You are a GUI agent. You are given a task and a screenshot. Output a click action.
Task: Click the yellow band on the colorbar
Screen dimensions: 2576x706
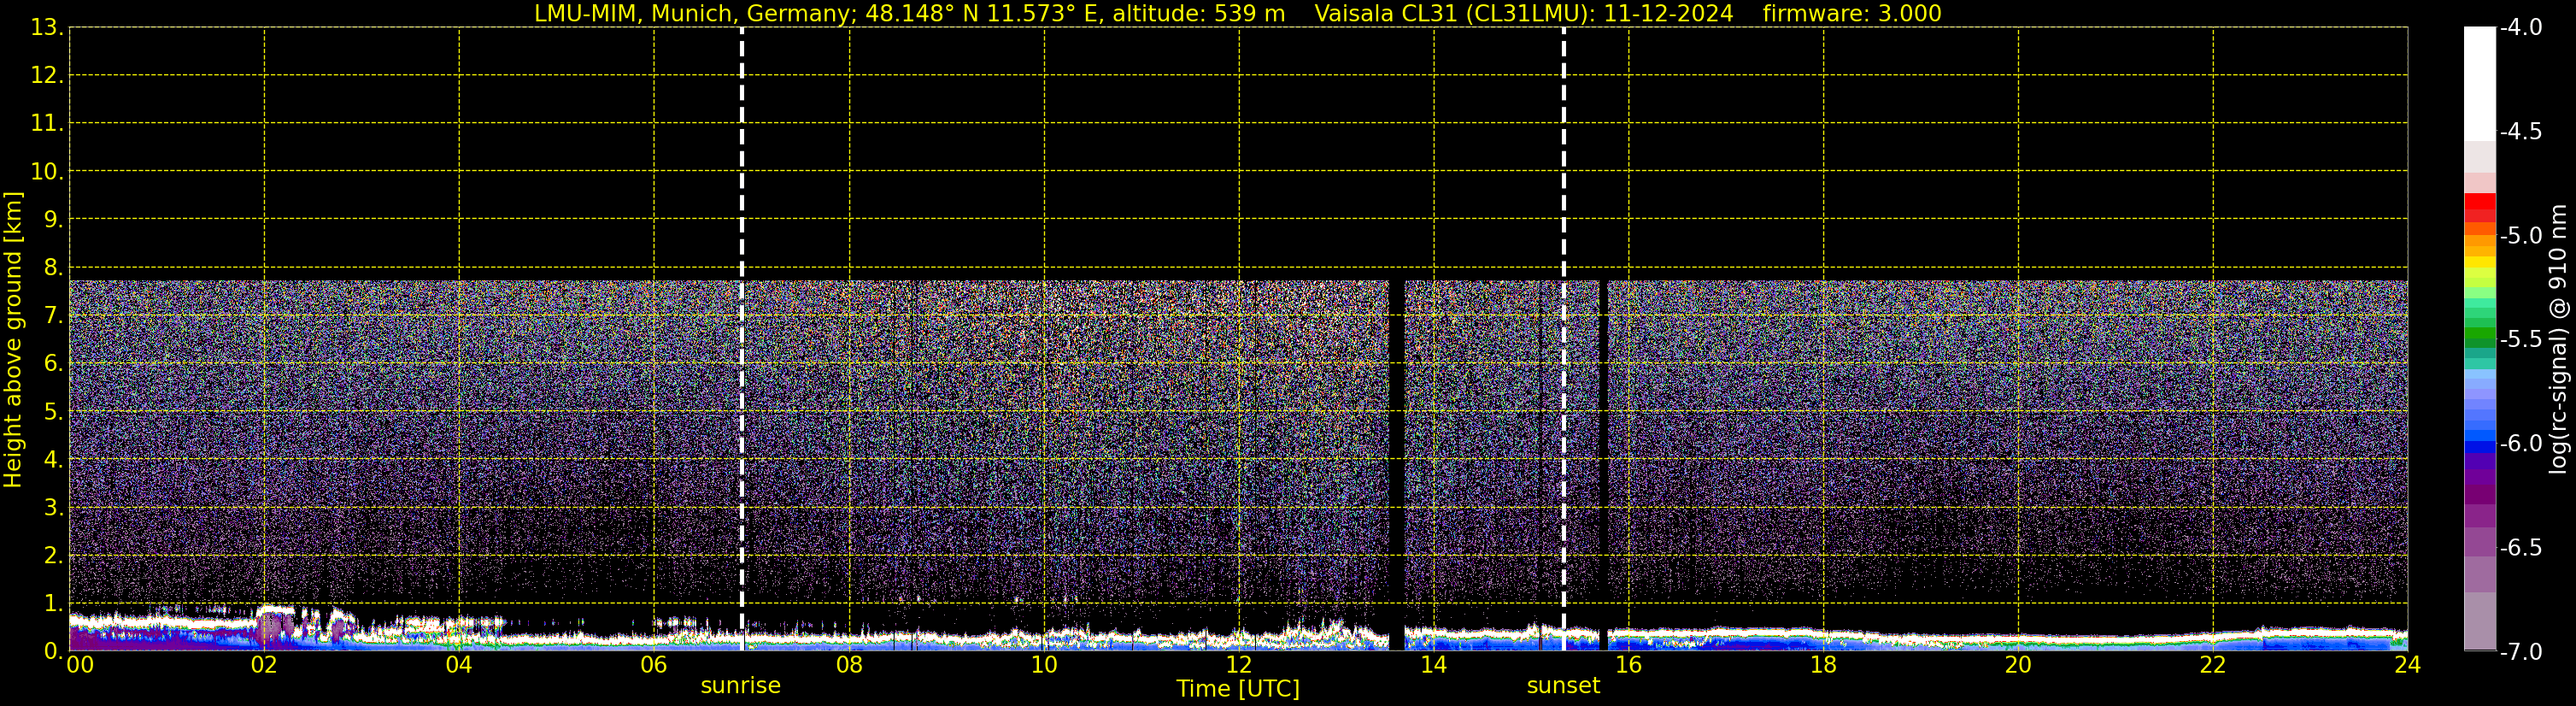[2479, 261]
